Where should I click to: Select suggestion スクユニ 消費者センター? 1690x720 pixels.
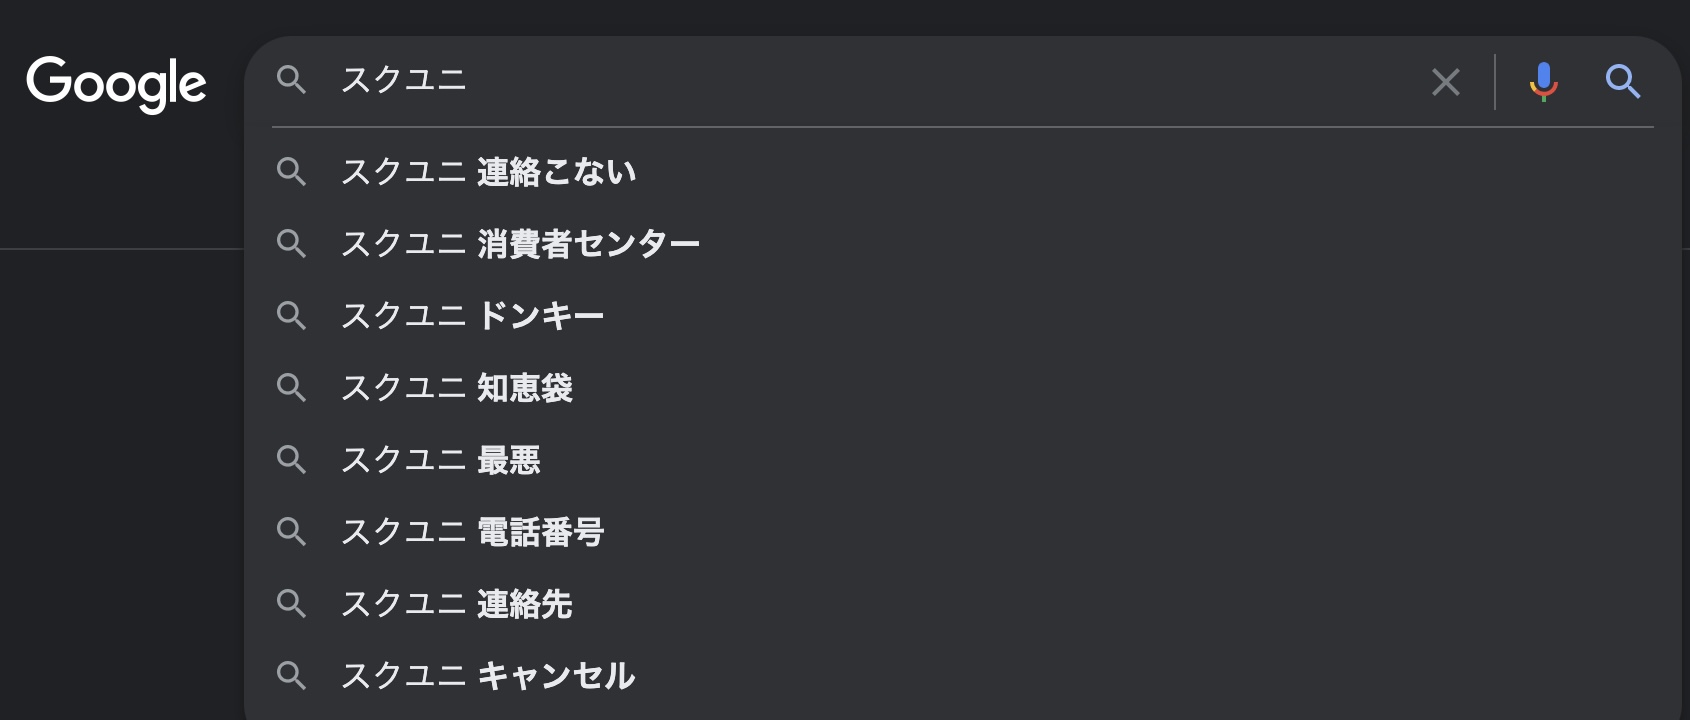click(963, 244)
